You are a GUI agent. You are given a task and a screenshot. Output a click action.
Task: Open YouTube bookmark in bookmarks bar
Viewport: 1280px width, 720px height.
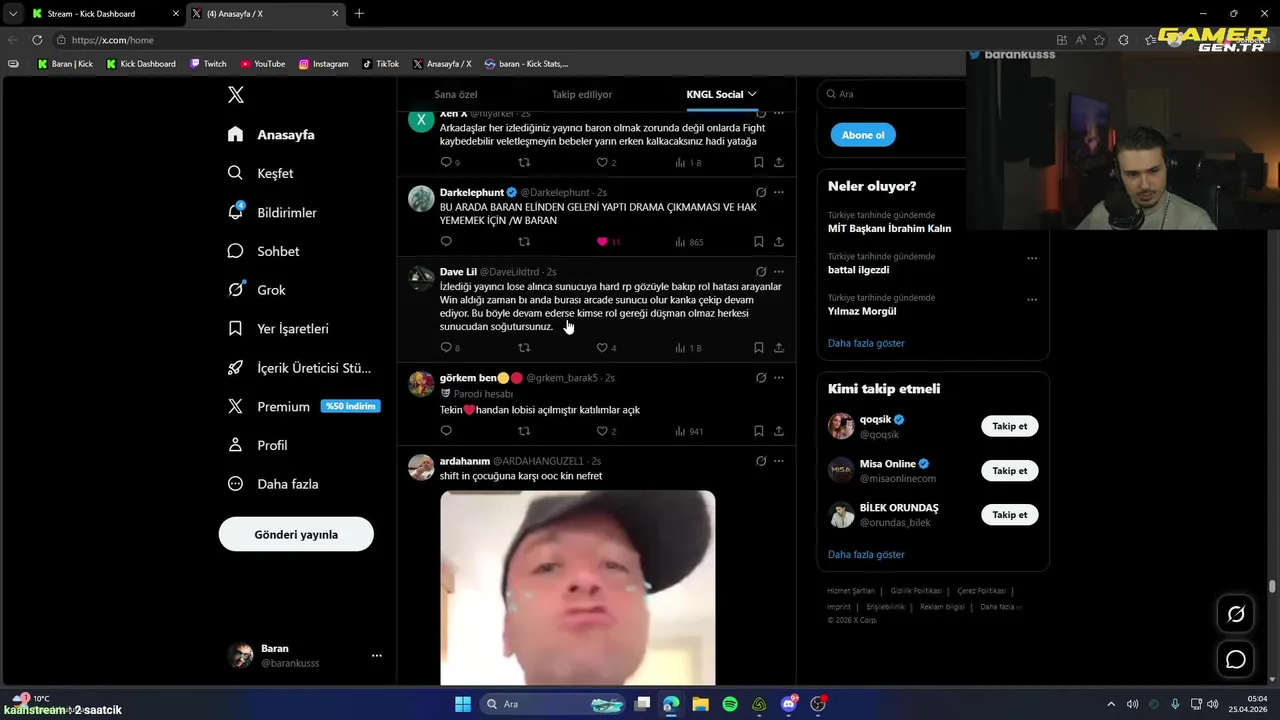[x=262, y=64]
